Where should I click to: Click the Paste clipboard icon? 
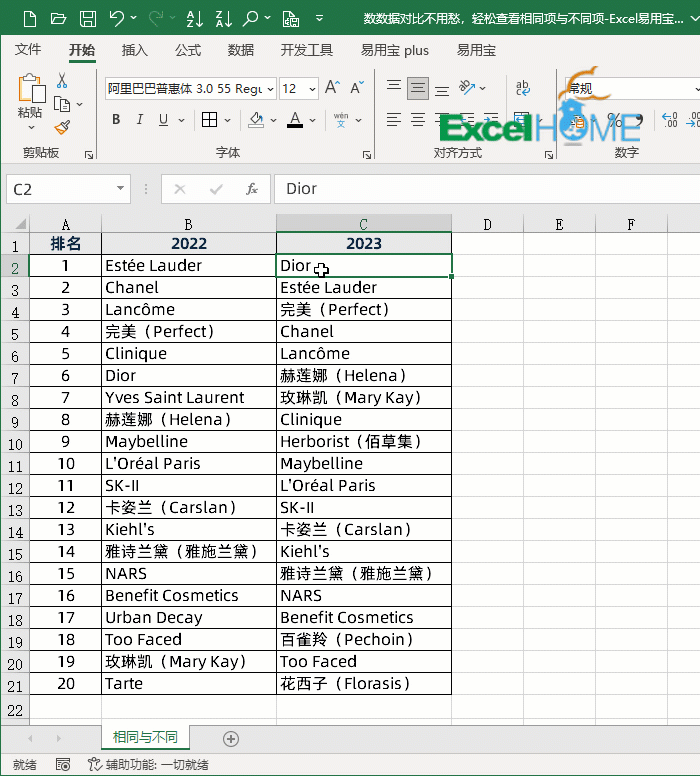[31, 89]
